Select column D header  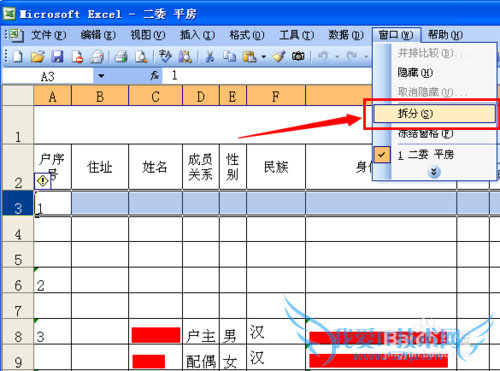click(x=201, y=96)
